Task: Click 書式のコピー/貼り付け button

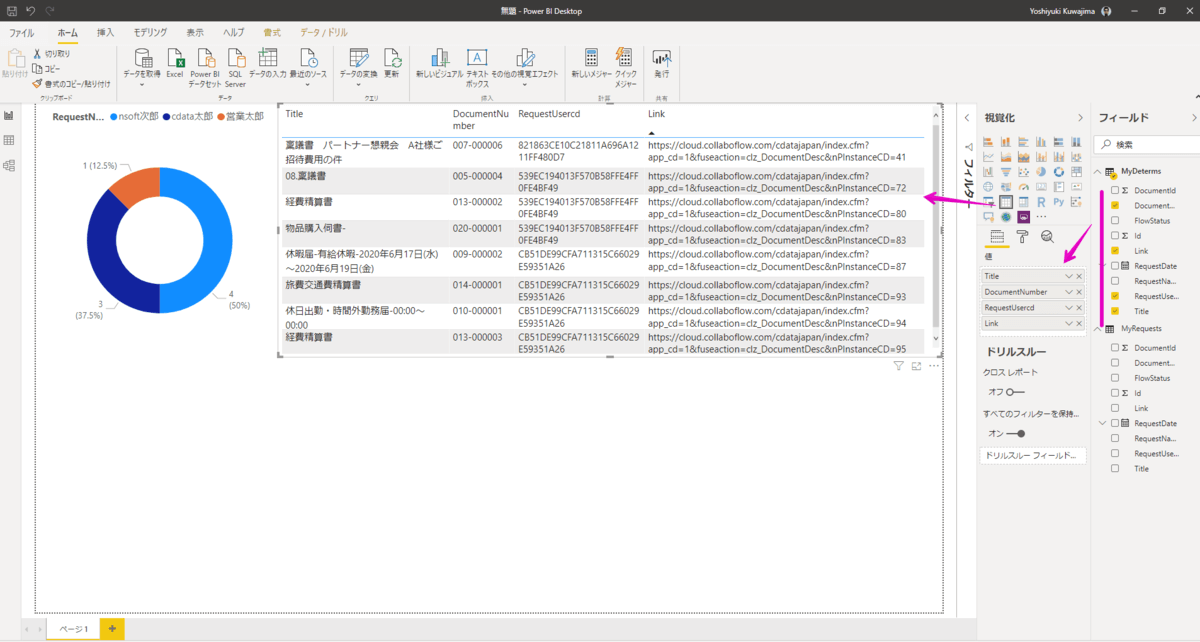Action: tap(70, 84)
